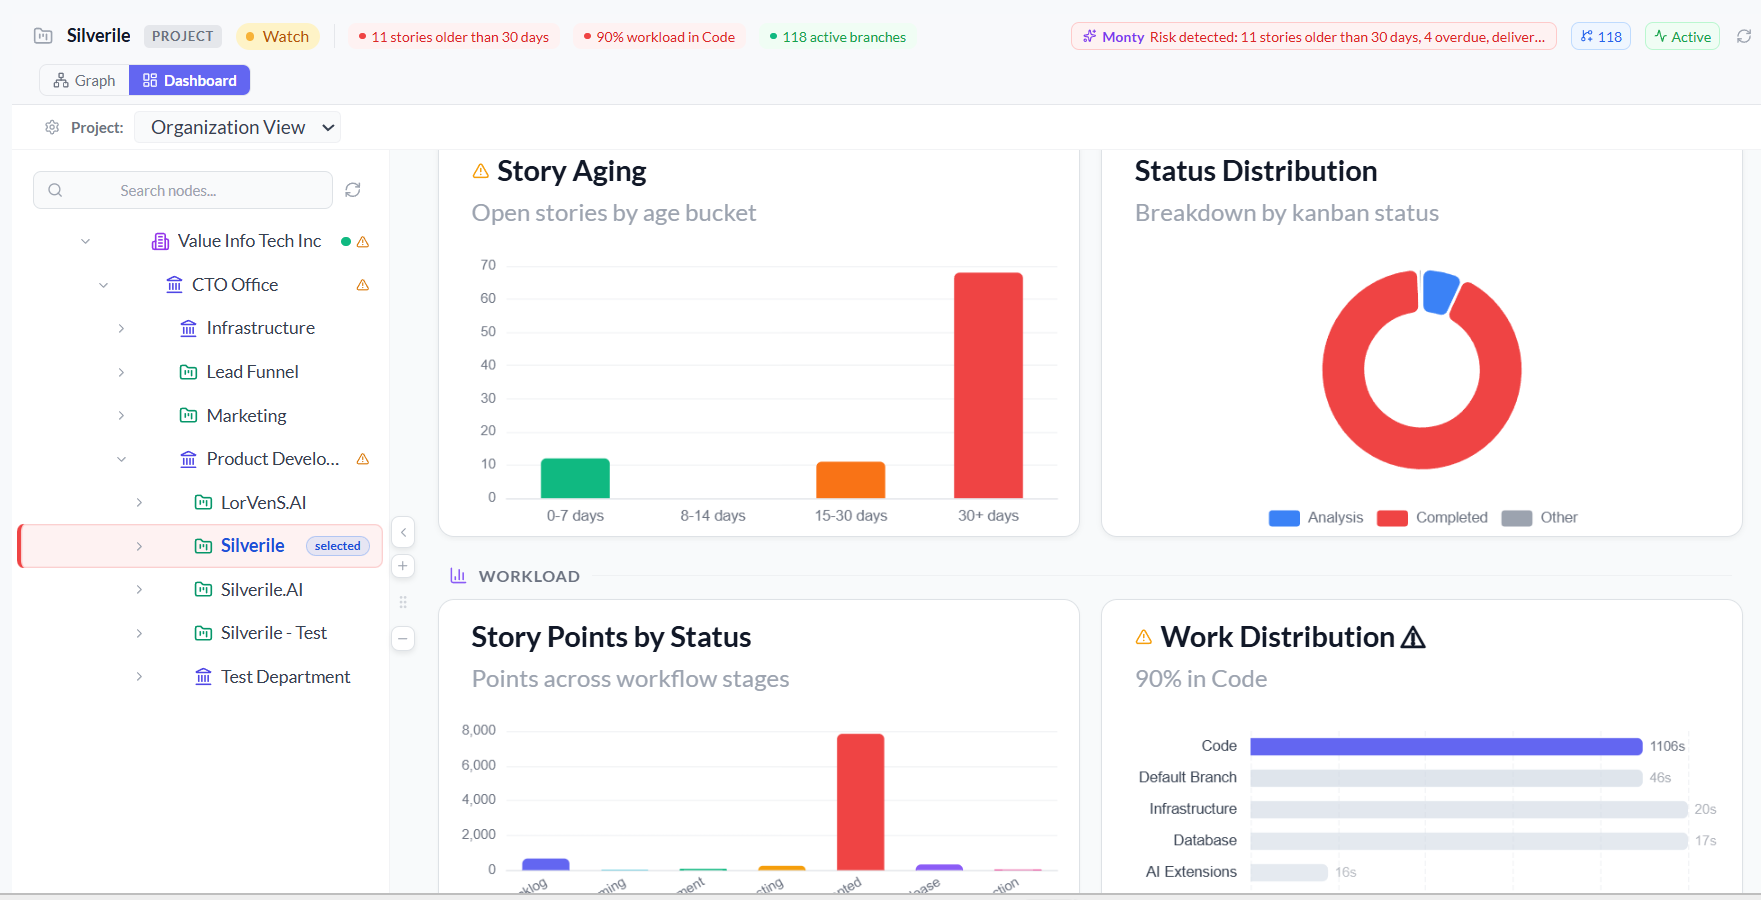Click the 118 branches count button
Image resolution: width=1761 pixels, height=900 pixels.
[1601, 37]
